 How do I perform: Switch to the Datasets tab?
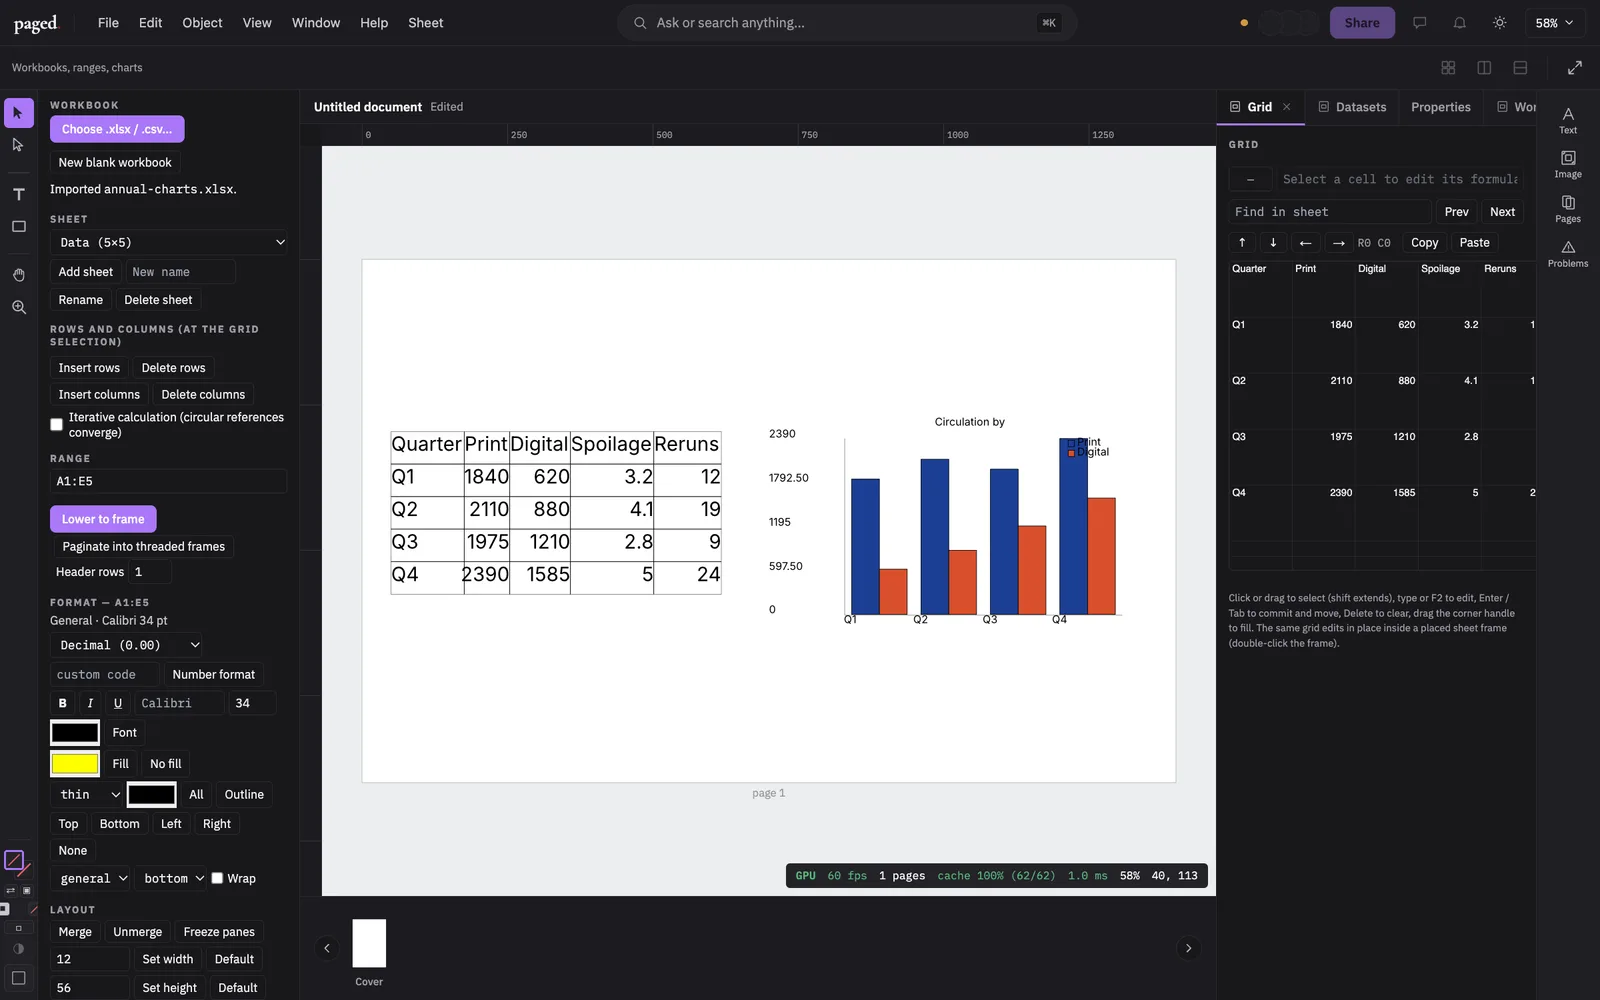(x=1352, y=107)
